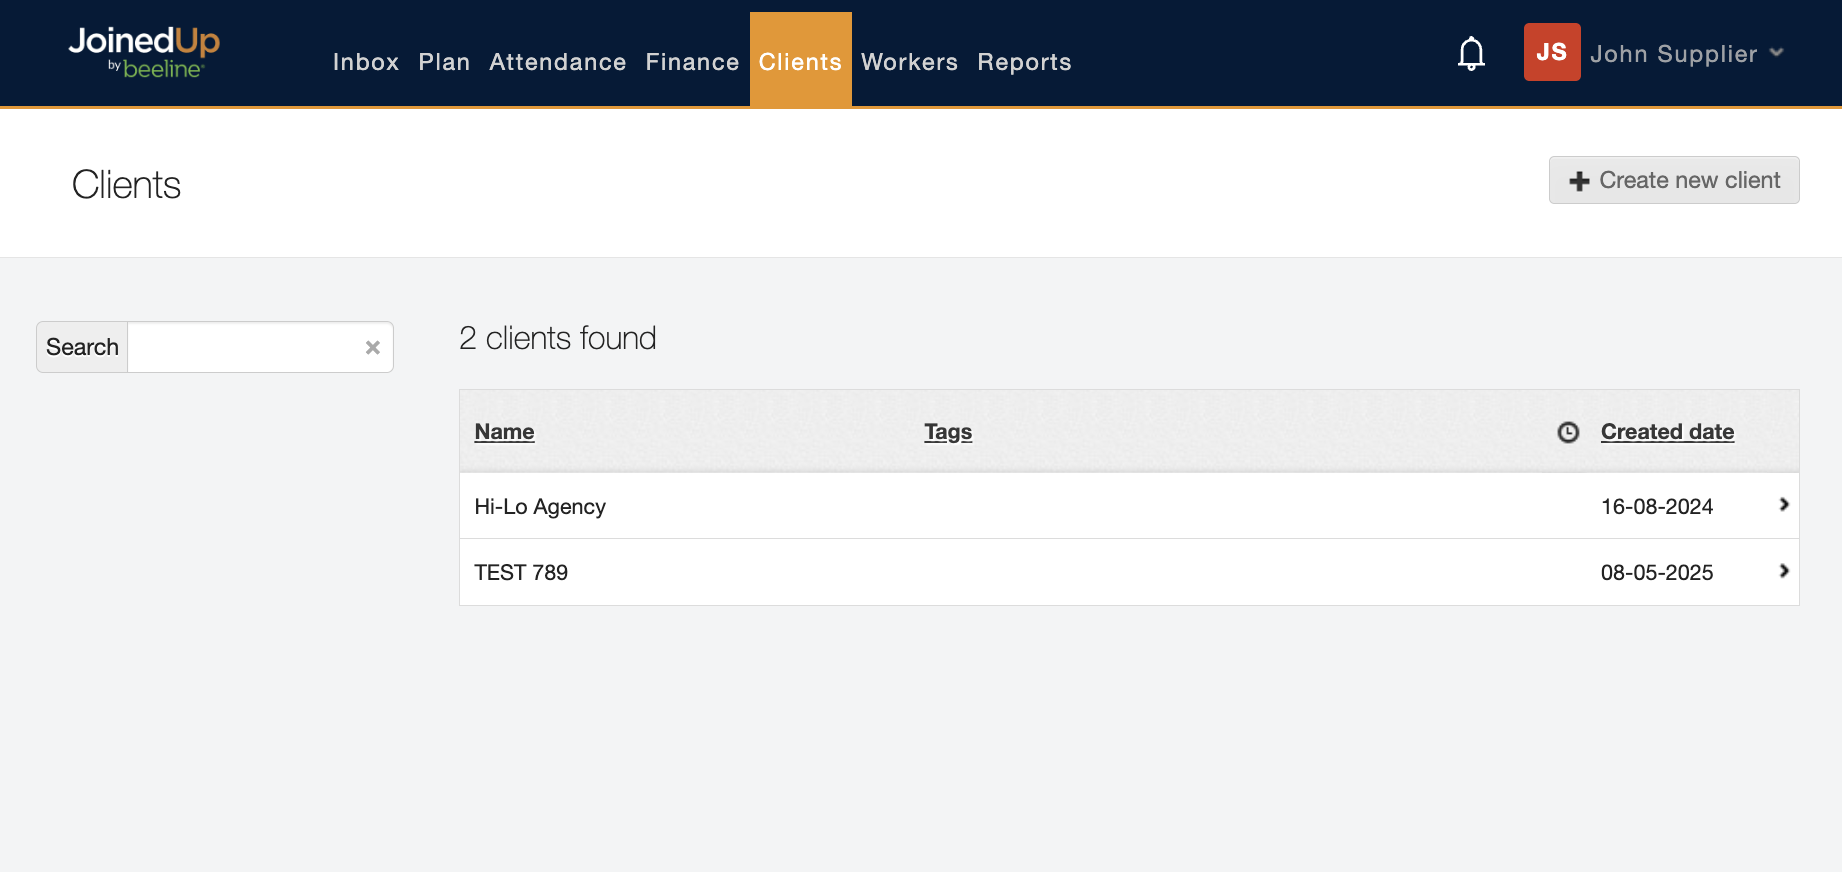Sort by Created date header

click(x=1667, y=432)
